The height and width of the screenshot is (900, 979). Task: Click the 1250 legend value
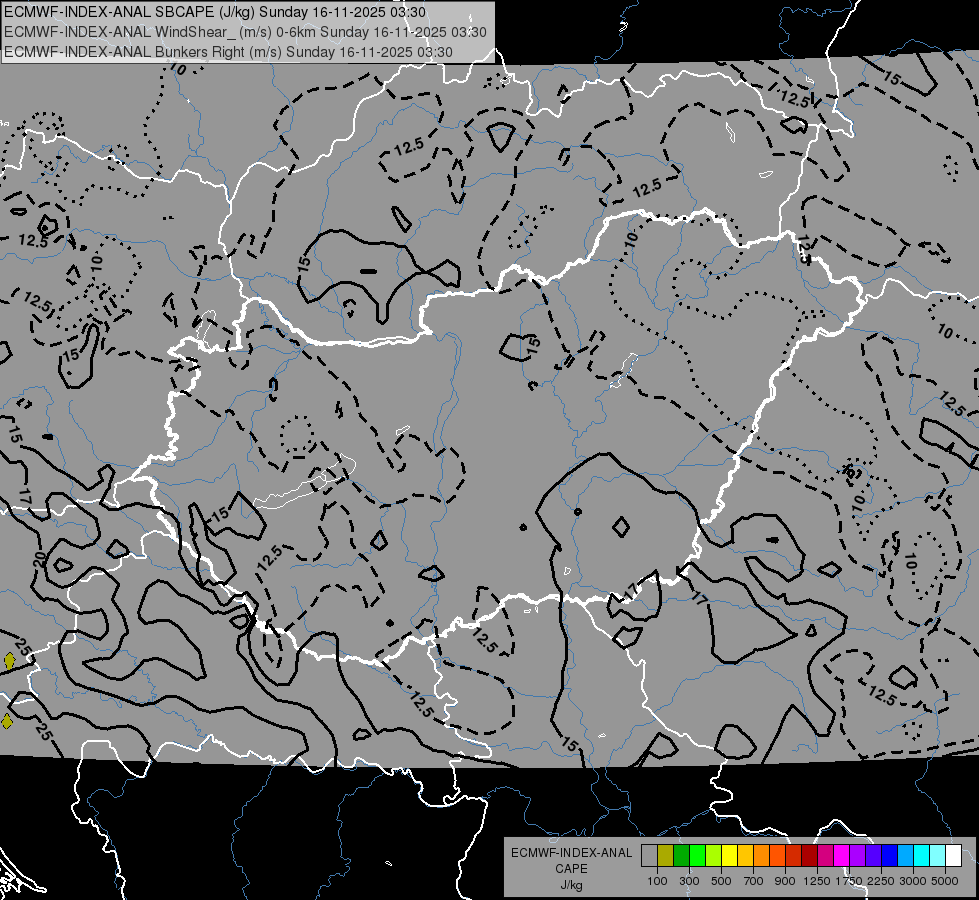tap(817, 881)
